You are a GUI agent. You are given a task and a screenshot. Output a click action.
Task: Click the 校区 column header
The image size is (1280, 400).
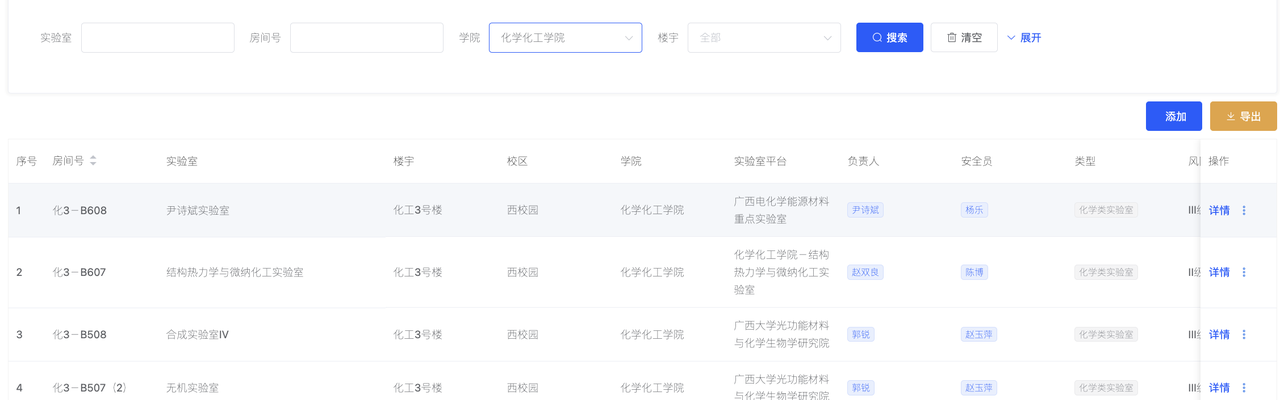pos(518,161)
